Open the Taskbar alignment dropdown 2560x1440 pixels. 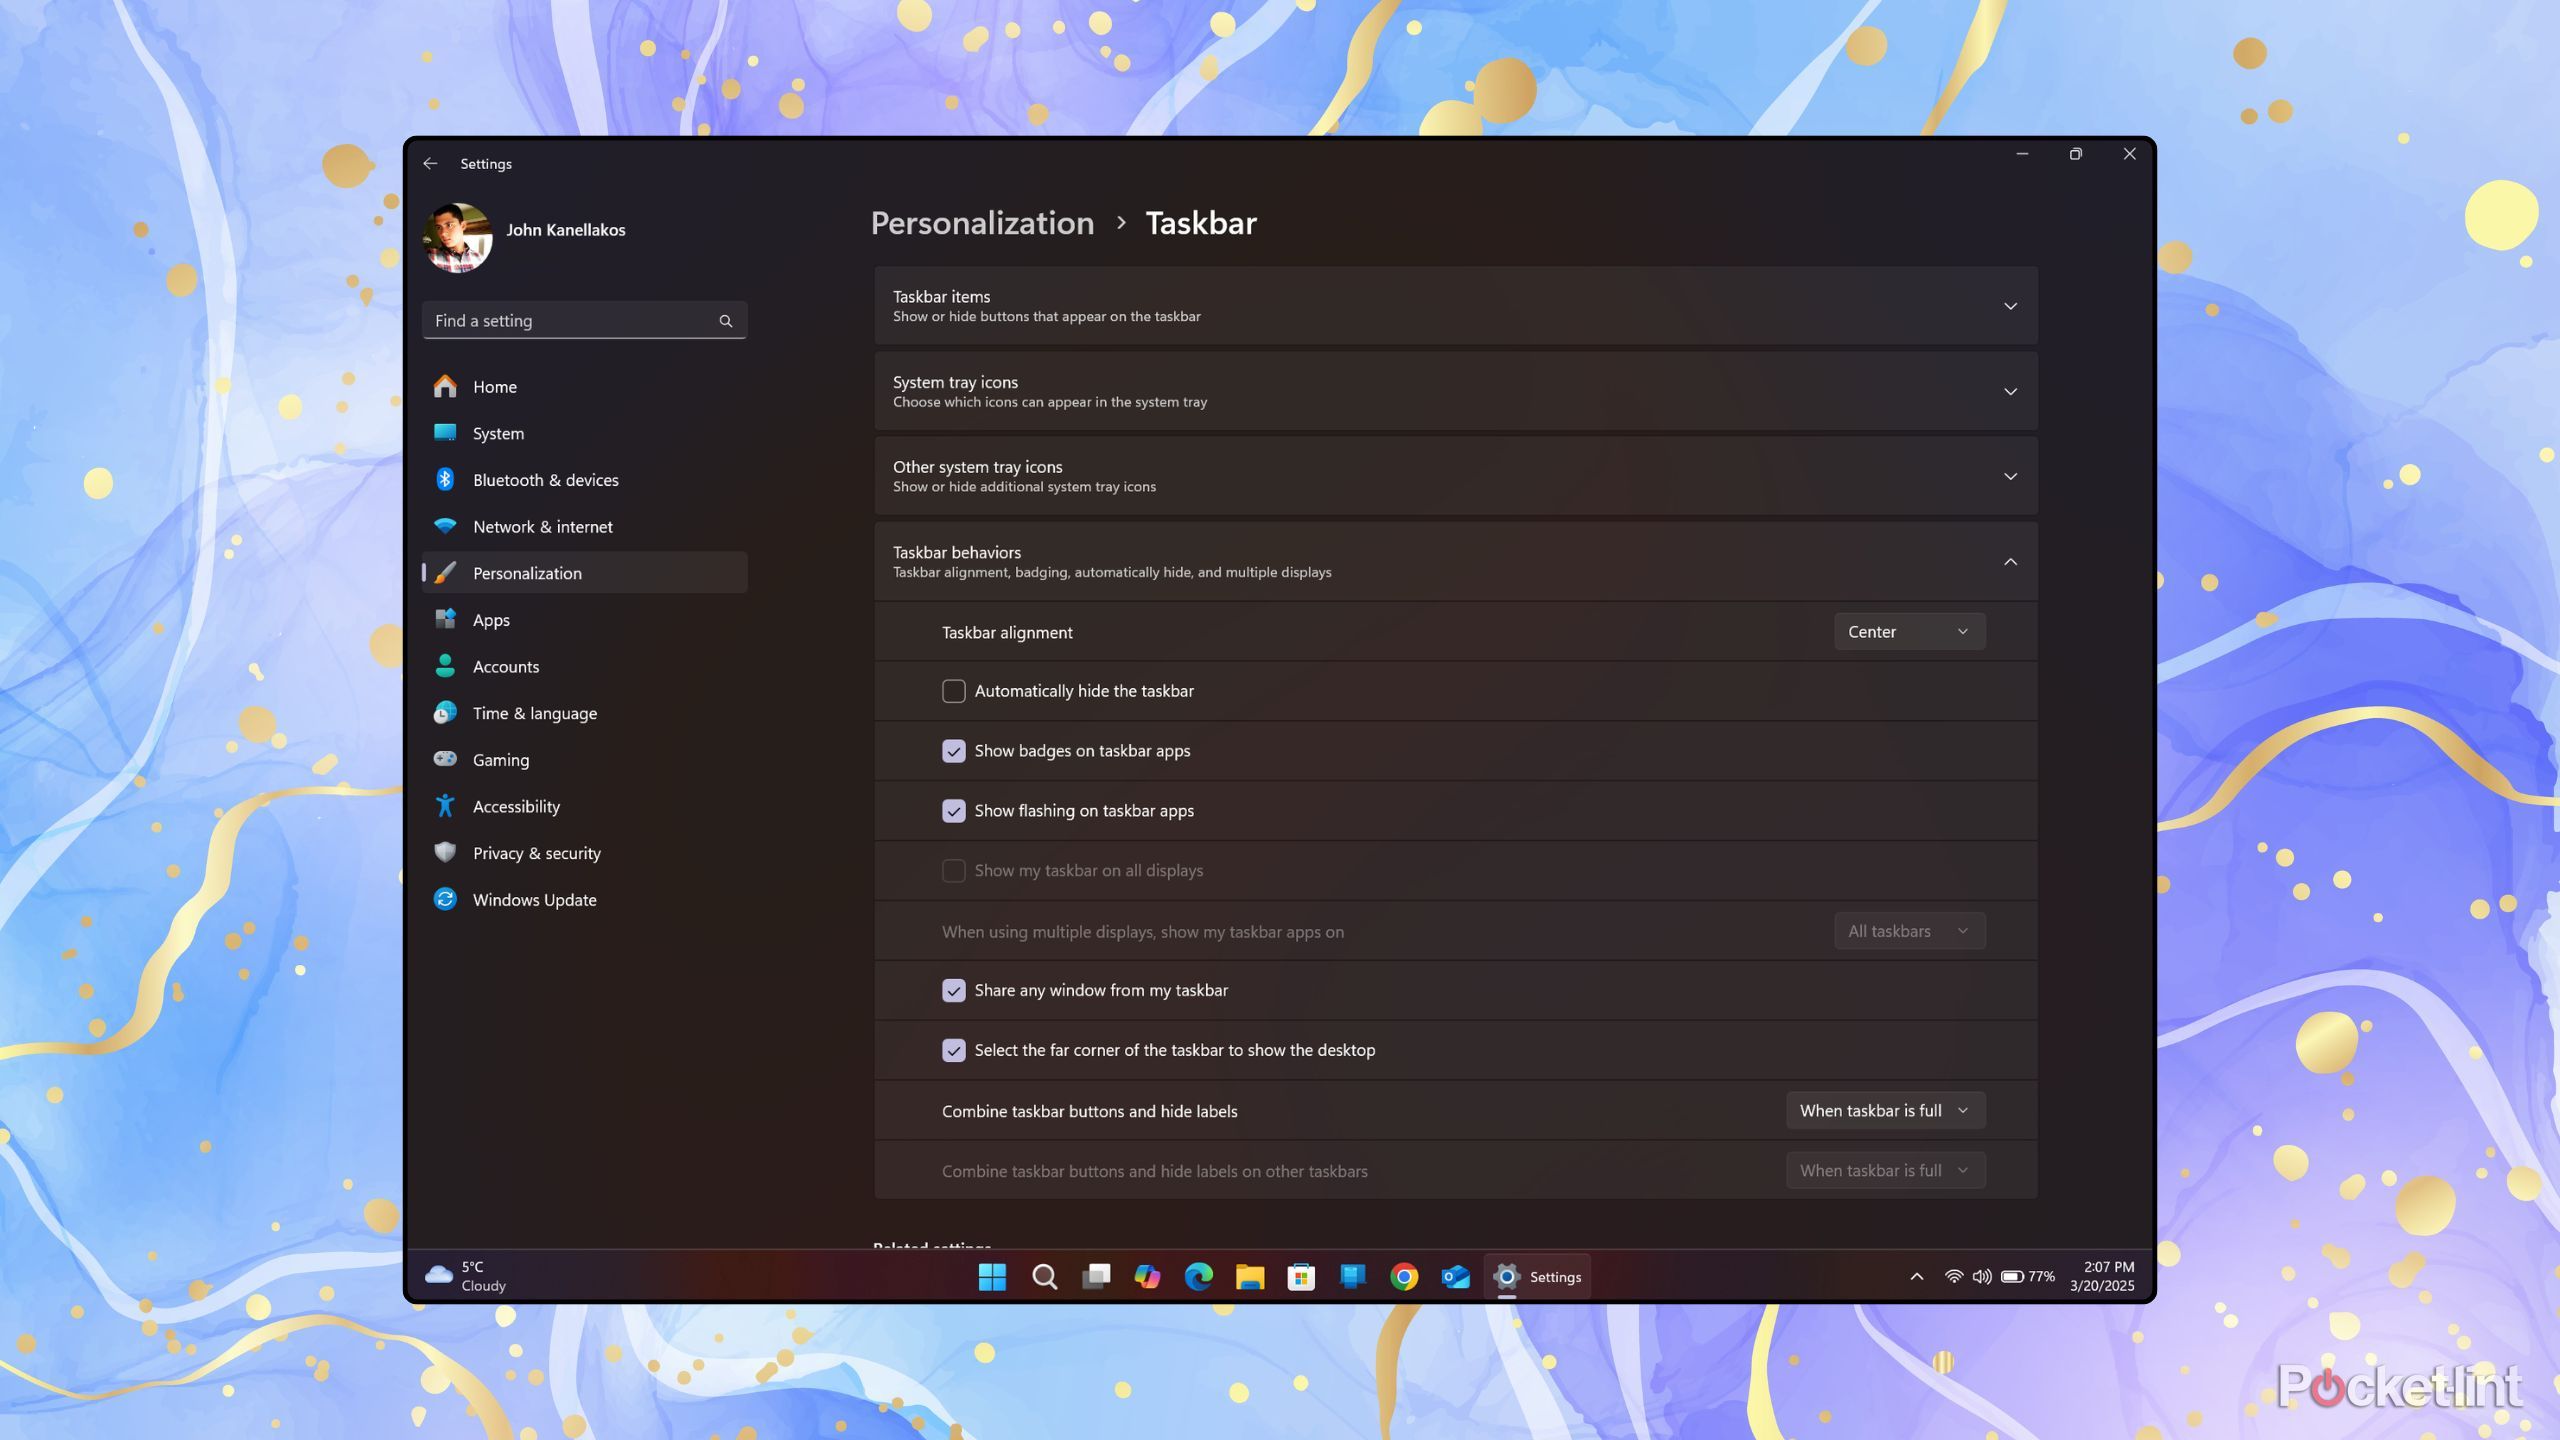pos(1909,631)
